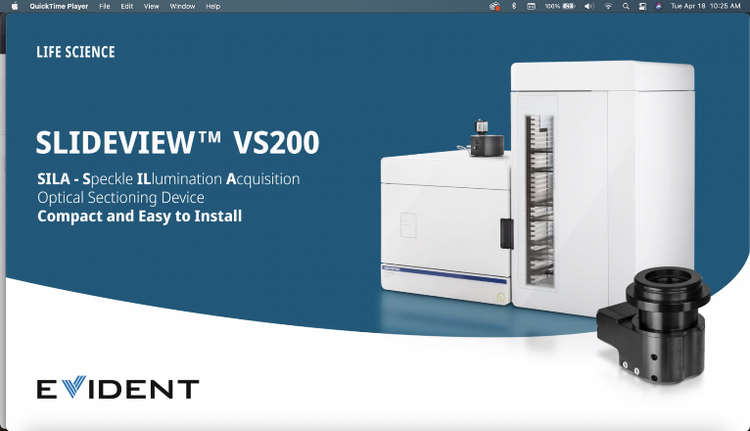Click the LIFE SCIENCE heading
This screenshot has height=431, width=750.
tap(75, 52)
